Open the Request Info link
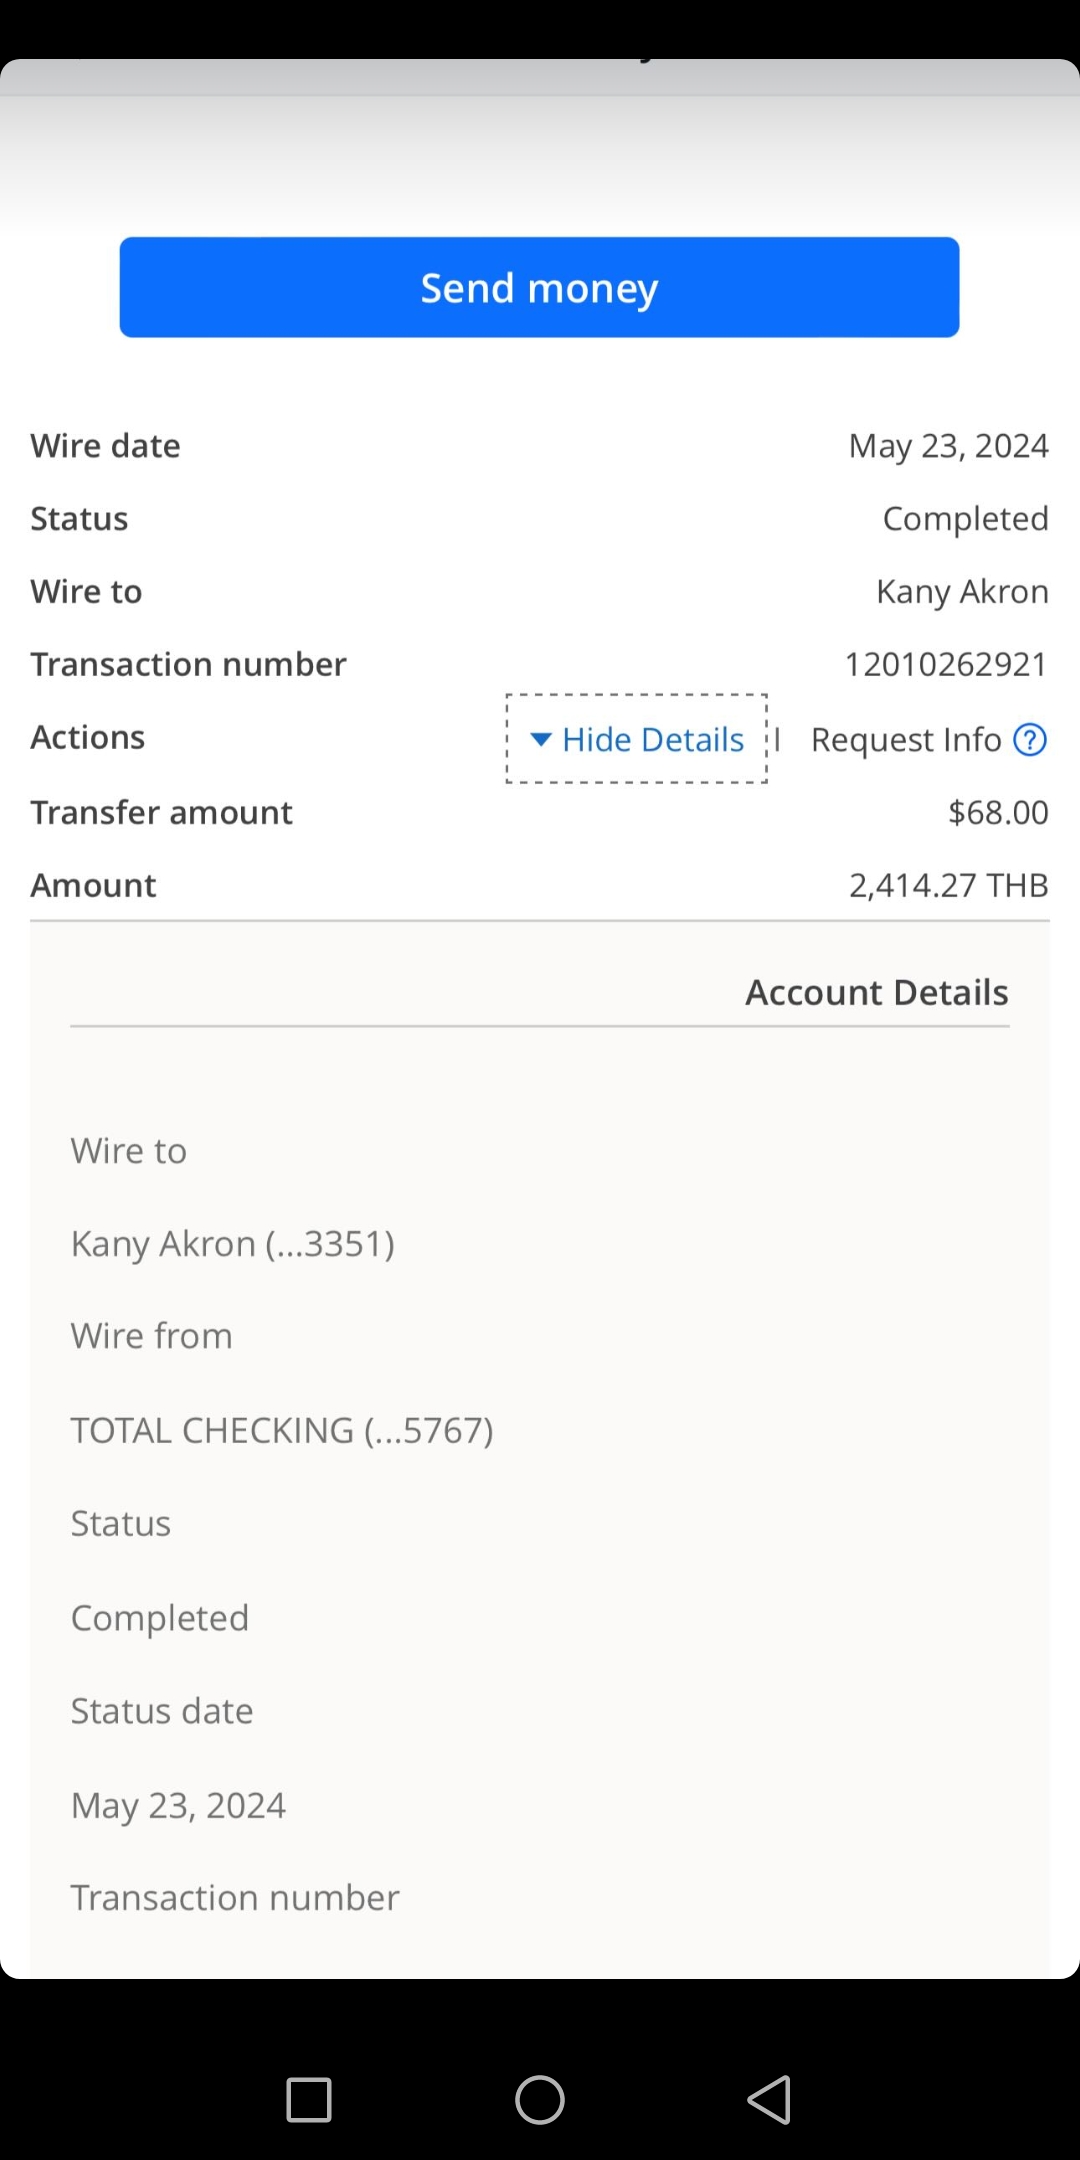This screenshot has width=1080, height=2160. click(x=906, y=740)
